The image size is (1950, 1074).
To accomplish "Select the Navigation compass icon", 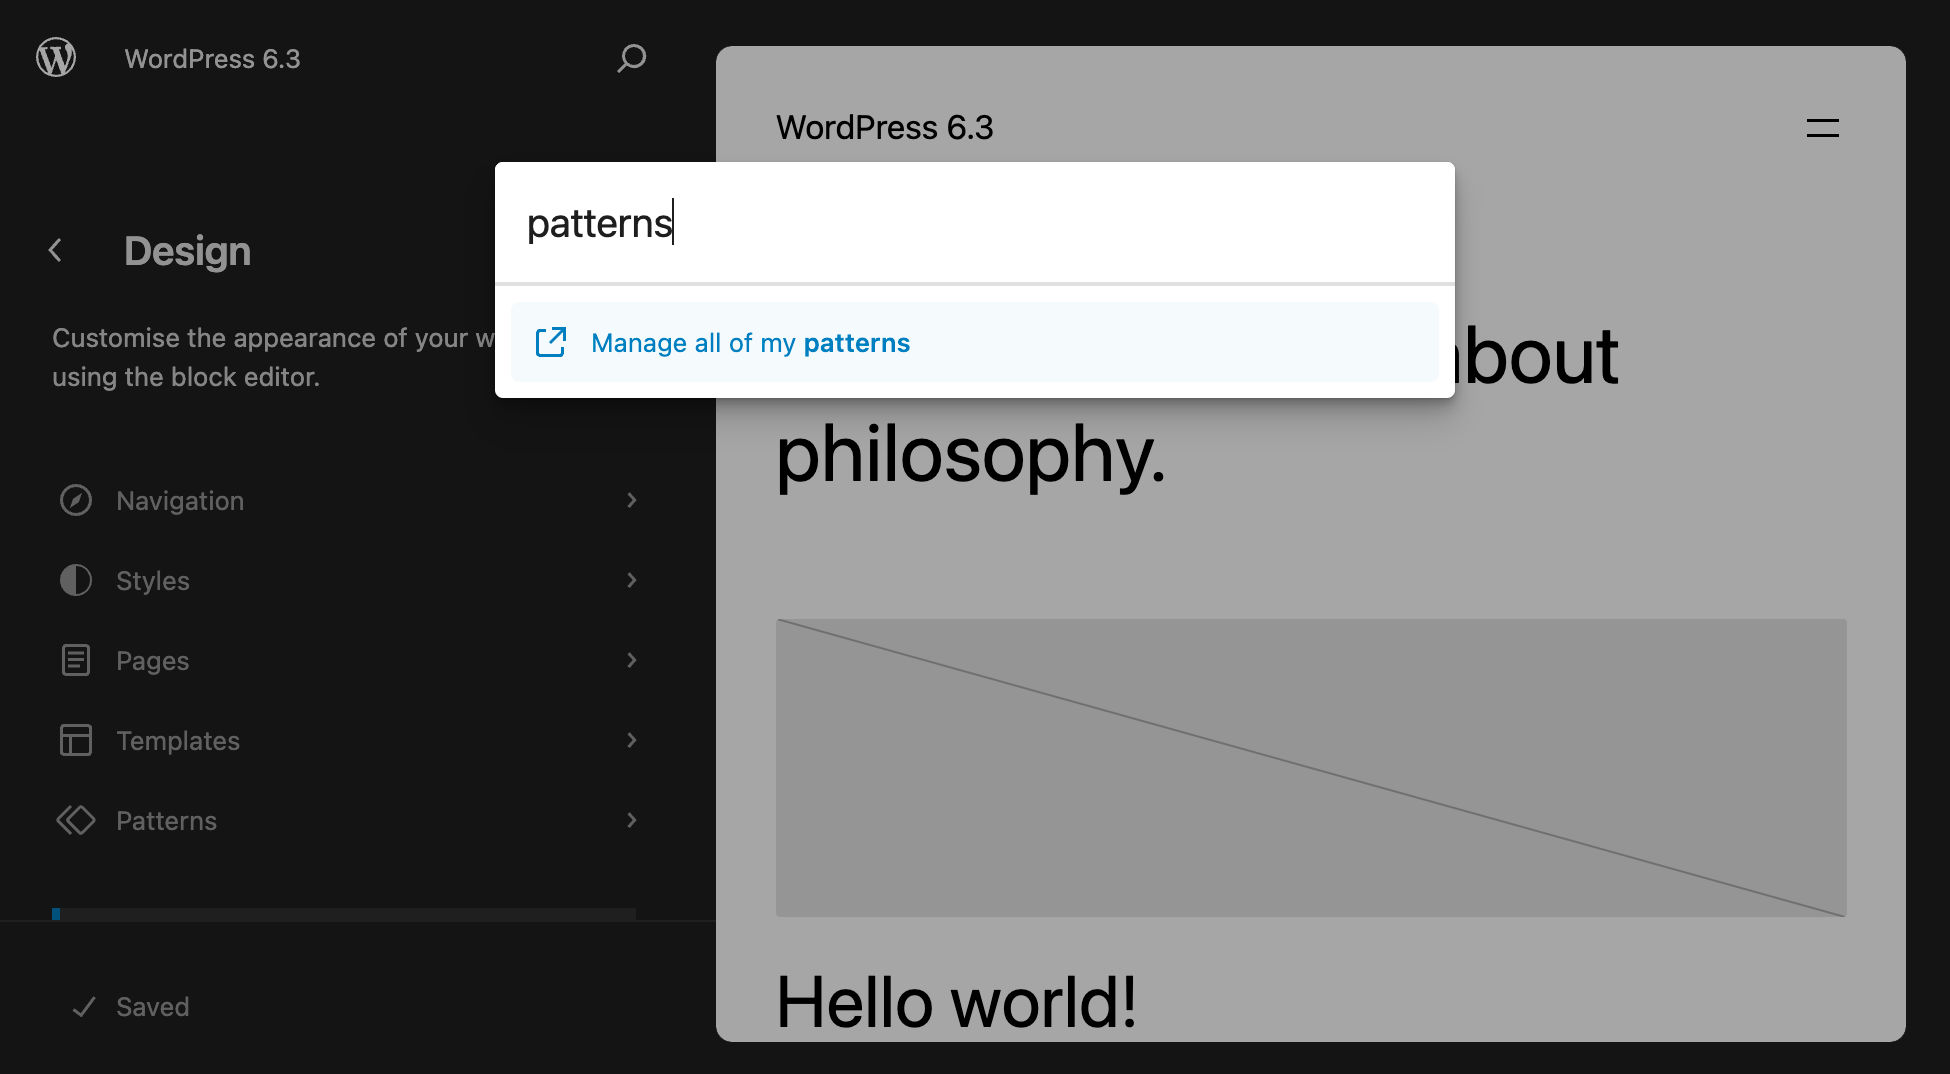I will click(76, 500).
